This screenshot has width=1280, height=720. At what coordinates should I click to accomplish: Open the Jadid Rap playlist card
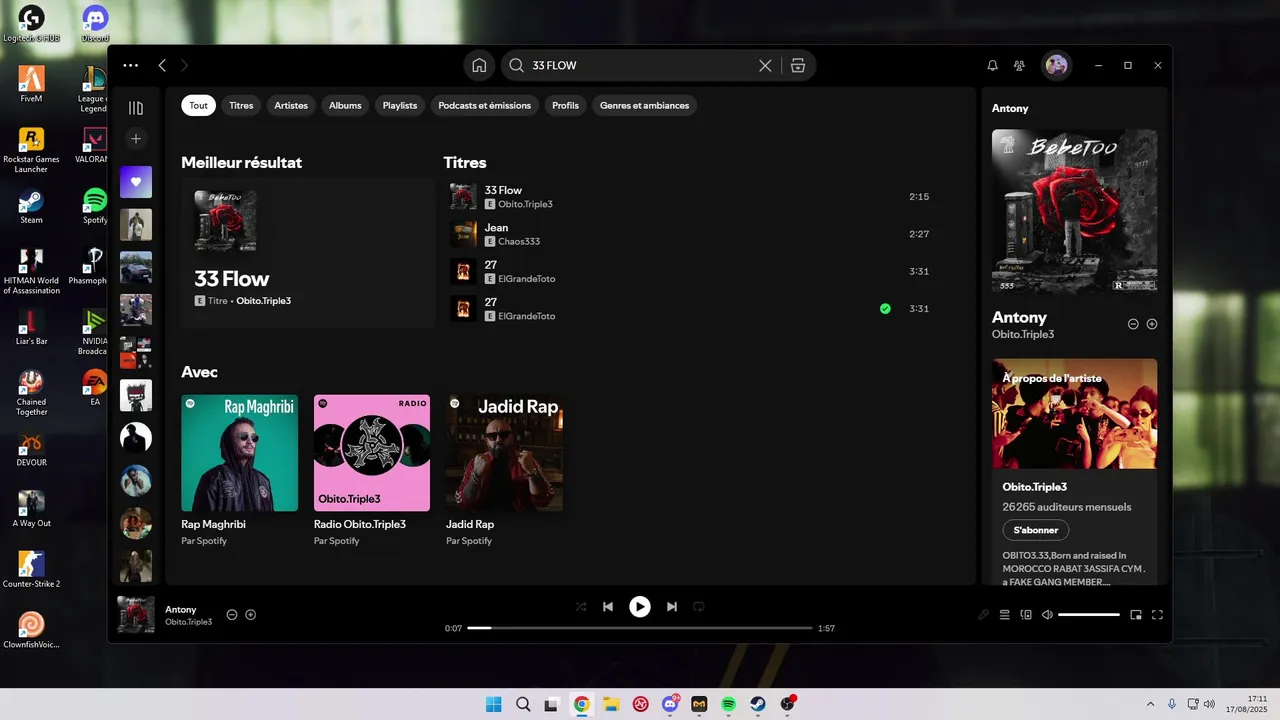(504, 472)
